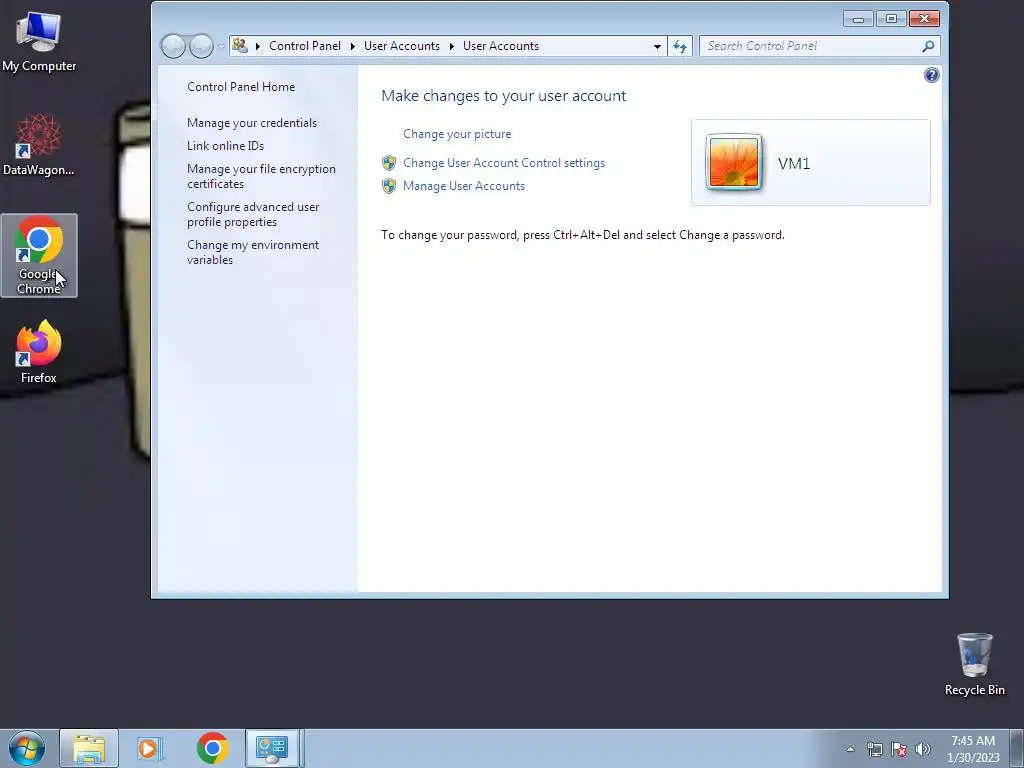Click Change your picture link
The image size is (1024, 768).
pos(457,134)
